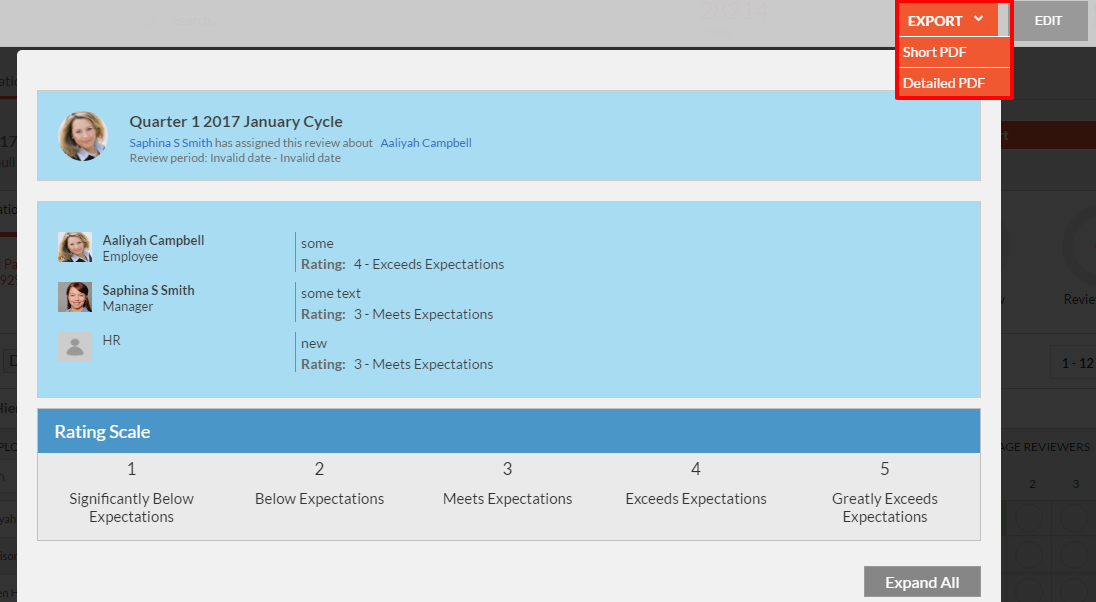Click employee name Aaliyah Campbell in reviewer list
Screen dimensions: 1096x602
point(153,240)
